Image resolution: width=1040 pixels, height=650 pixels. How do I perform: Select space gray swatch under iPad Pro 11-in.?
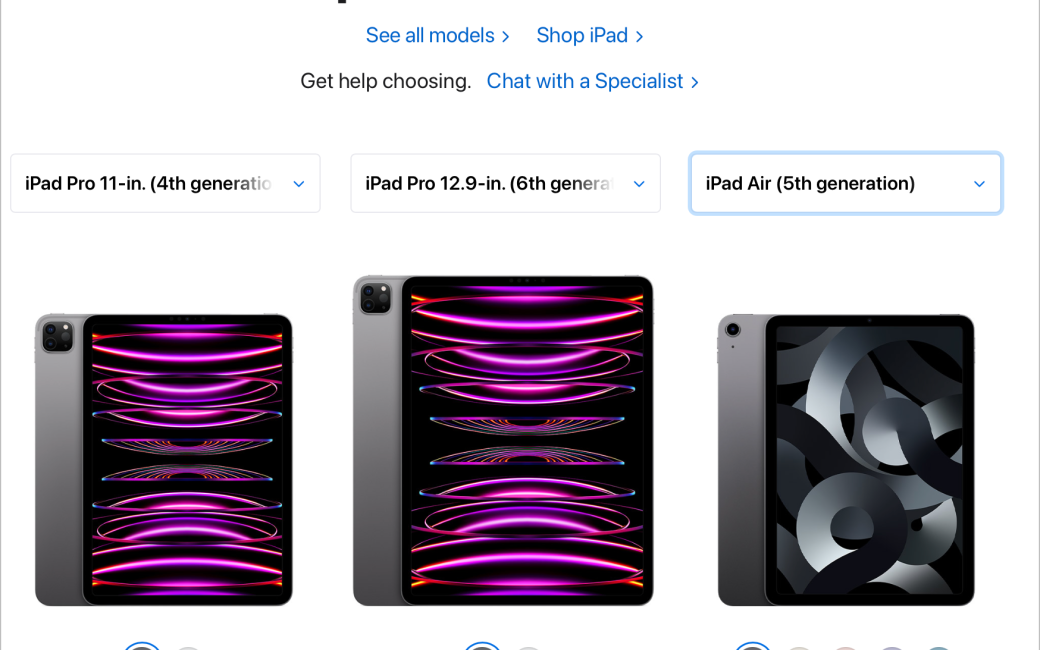142,646
